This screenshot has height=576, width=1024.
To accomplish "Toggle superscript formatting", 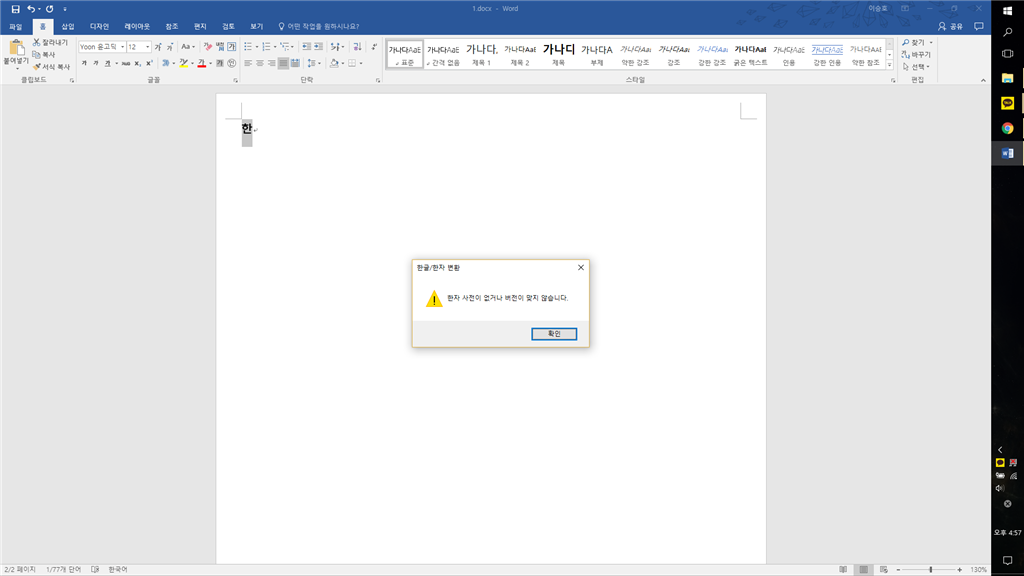I will pyautogui.click(x=149, y=63).
